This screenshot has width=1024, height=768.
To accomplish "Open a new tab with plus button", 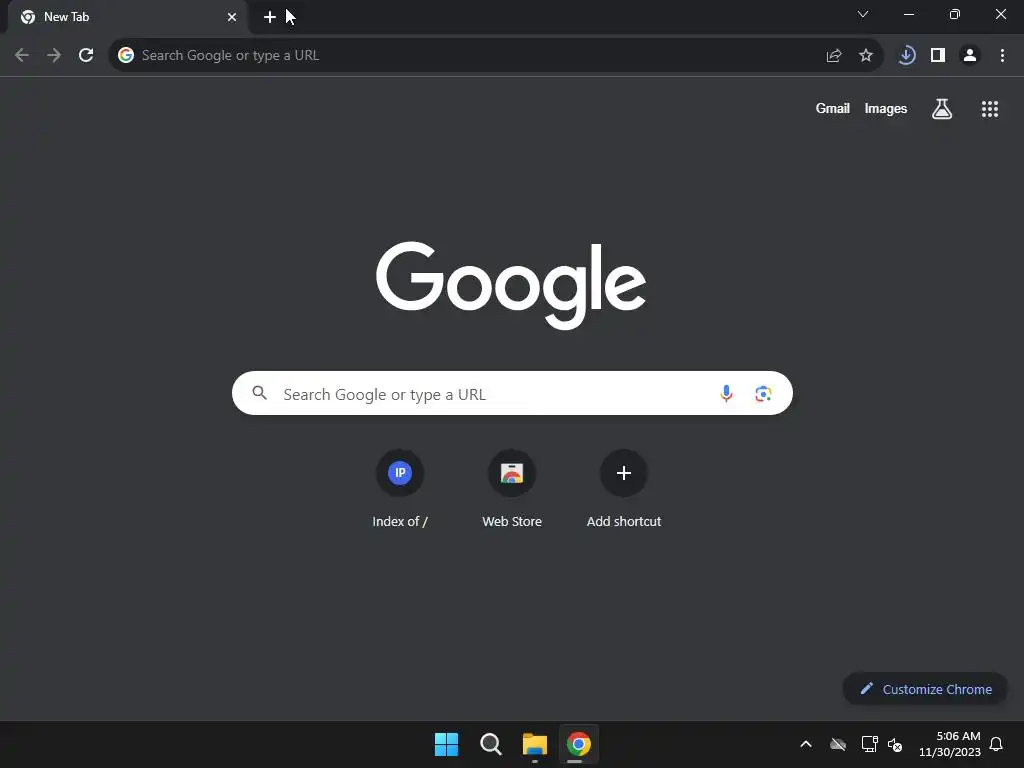I will [x=270, y=17].
